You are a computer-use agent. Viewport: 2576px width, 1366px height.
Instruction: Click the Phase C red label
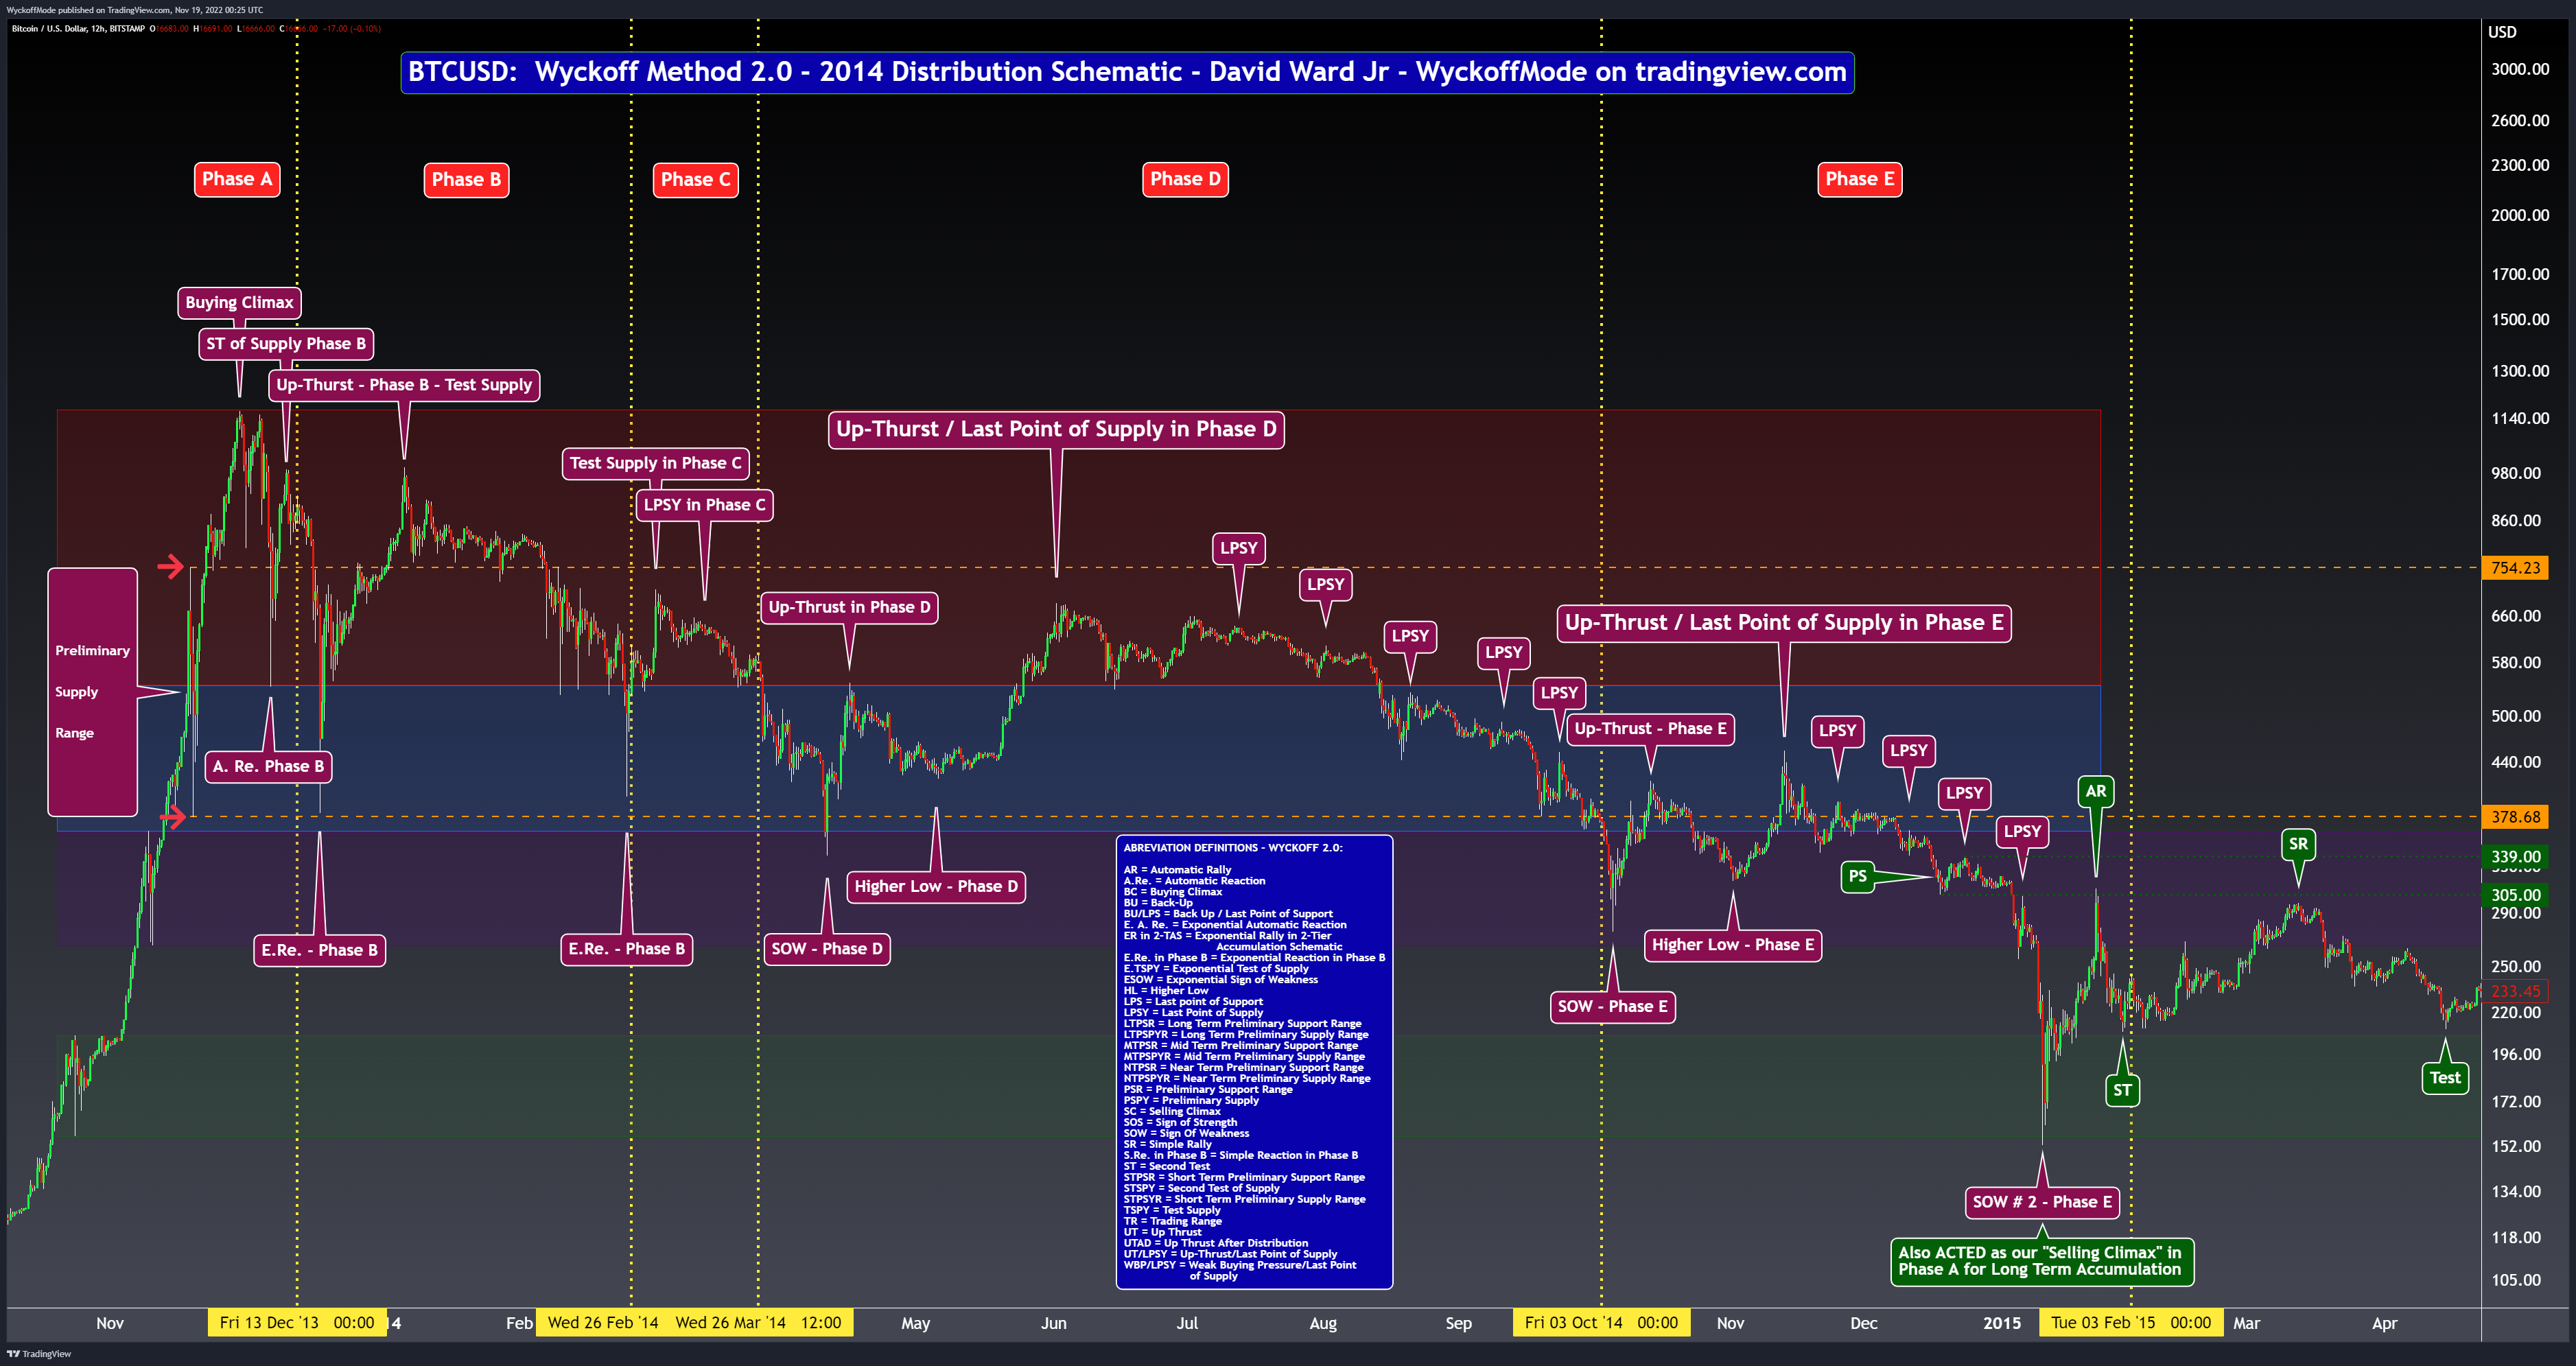click(x=696, y=180)
